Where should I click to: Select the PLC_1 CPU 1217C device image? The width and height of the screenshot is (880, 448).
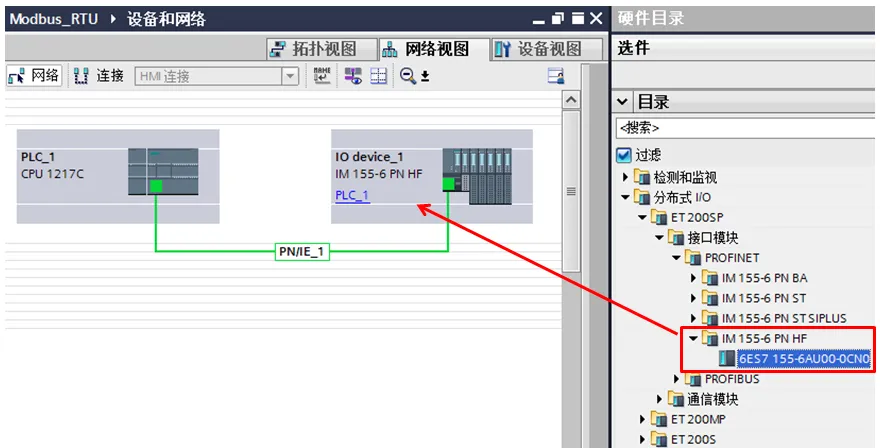pyautogui.click(x=163, y=172)
